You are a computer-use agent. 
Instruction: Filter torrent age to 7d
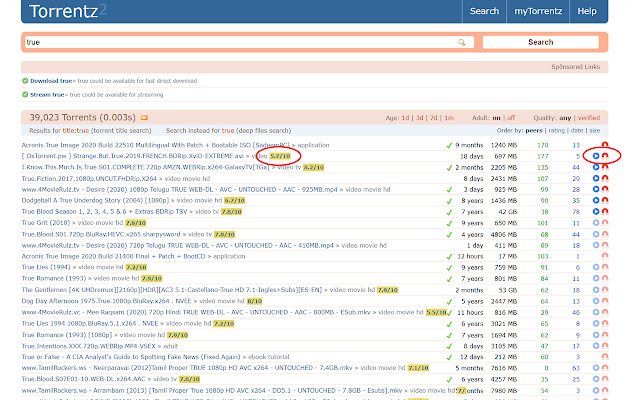coord(433,118)
